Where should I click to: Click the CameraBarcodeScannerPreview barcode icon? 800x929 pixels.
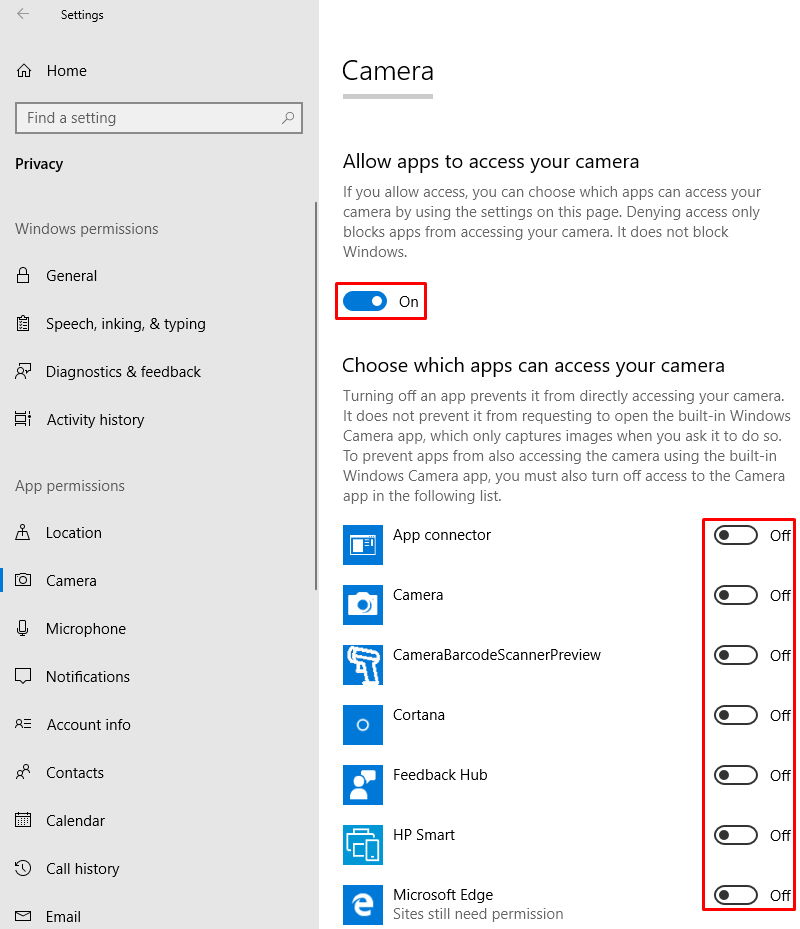[362, 665]
